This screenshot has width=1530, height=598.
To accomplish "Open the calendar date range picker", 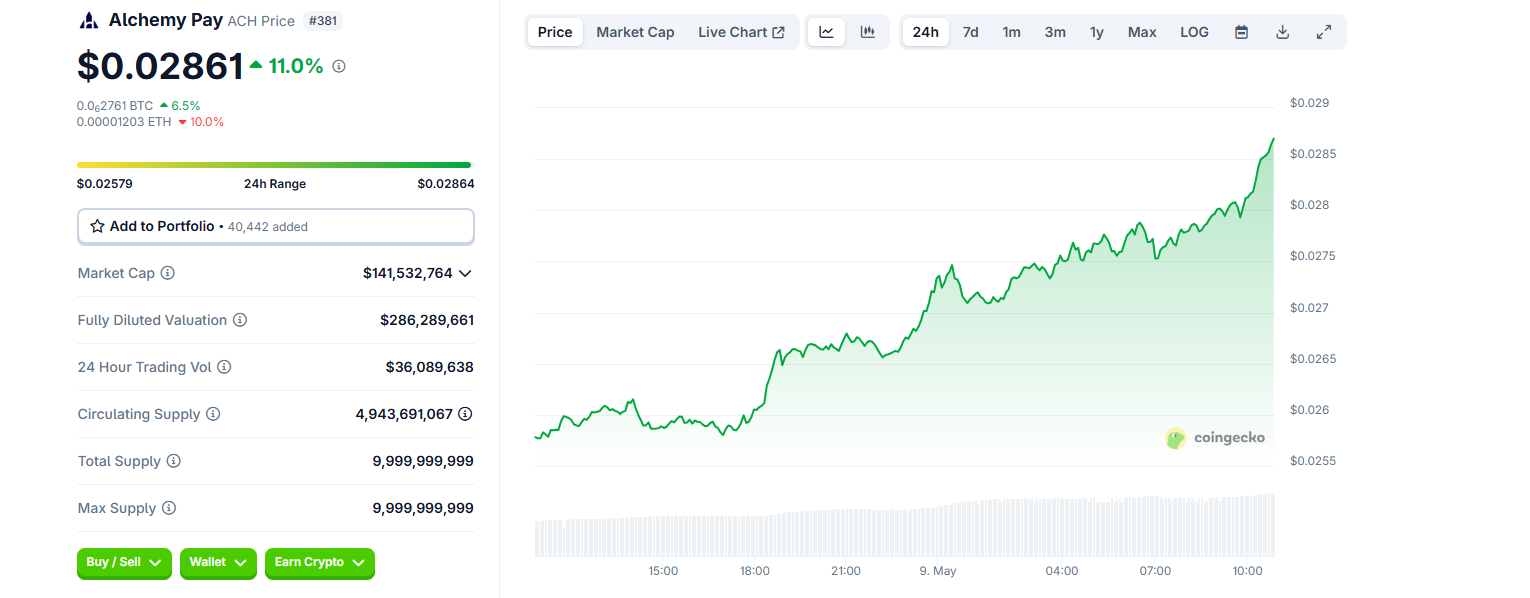I will (x=1241, y=32).
